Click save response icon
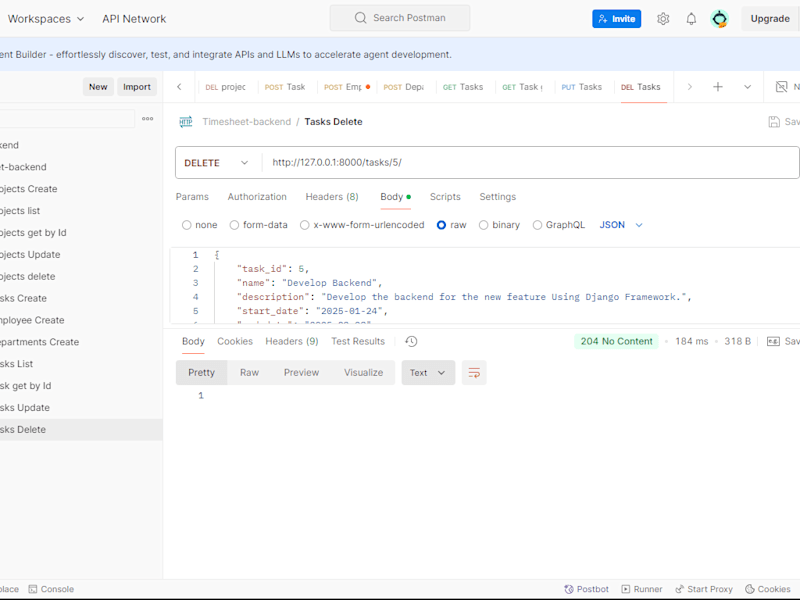Image resolution: width=800 pixels, height=600 pixels. (773, 341)
